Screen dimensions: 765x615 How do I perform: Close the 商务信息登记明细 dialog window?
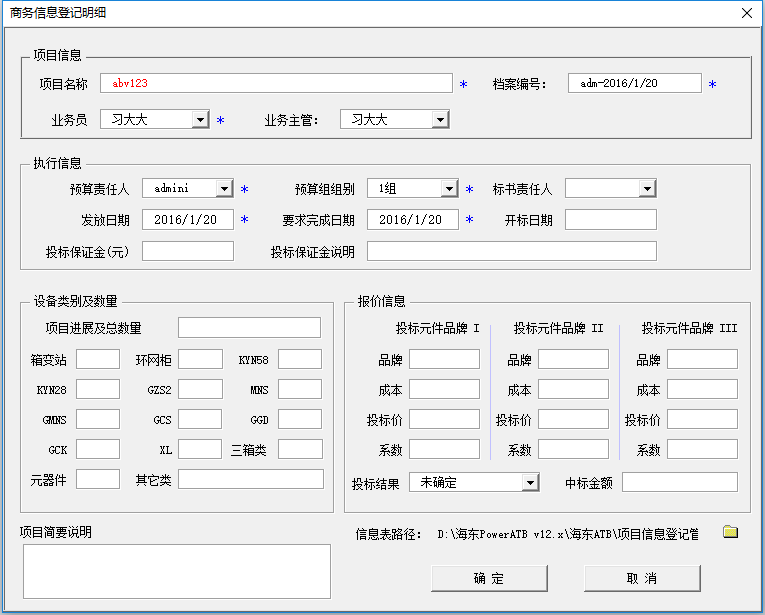click(x=746, y=14)
